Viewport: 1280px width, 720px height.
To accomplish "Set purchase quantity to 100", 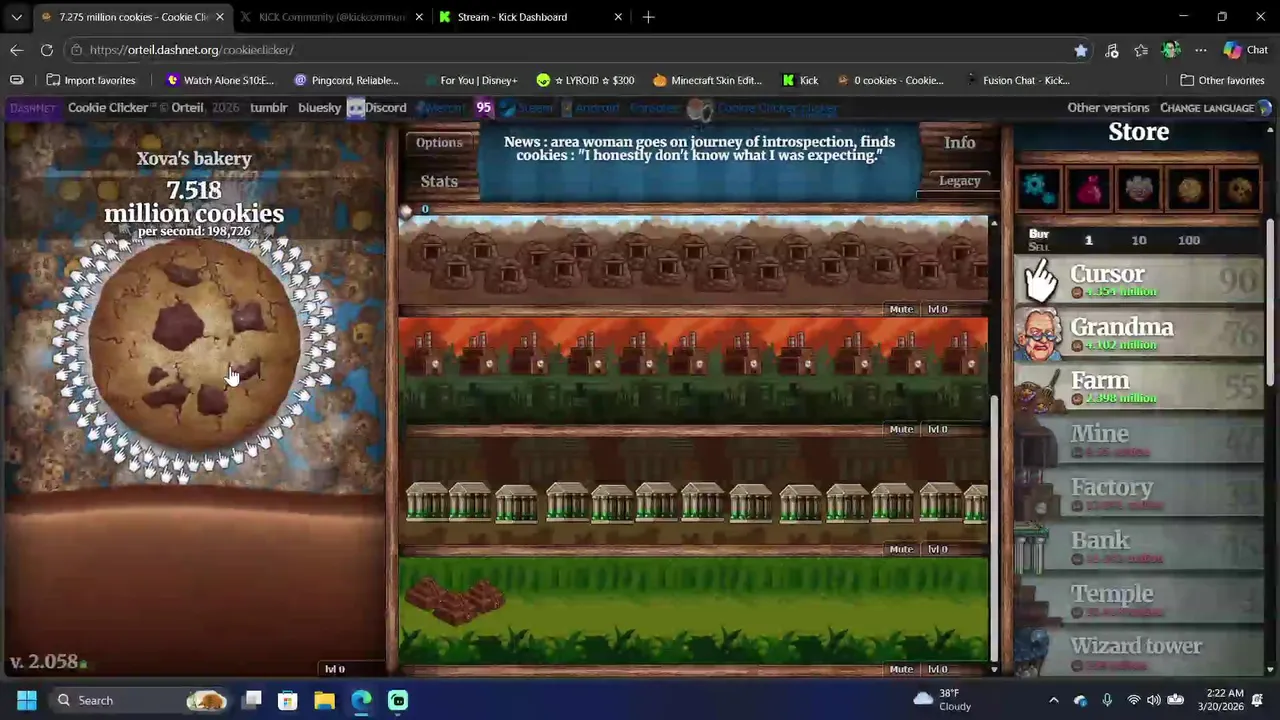I will pos(1189,240).
